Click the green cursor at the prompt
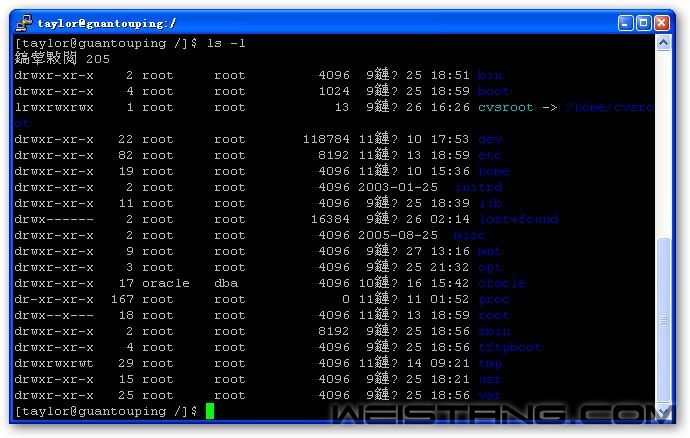Image resolution: width=690 pixels, height=438 pixels. [x=210, y=411]
